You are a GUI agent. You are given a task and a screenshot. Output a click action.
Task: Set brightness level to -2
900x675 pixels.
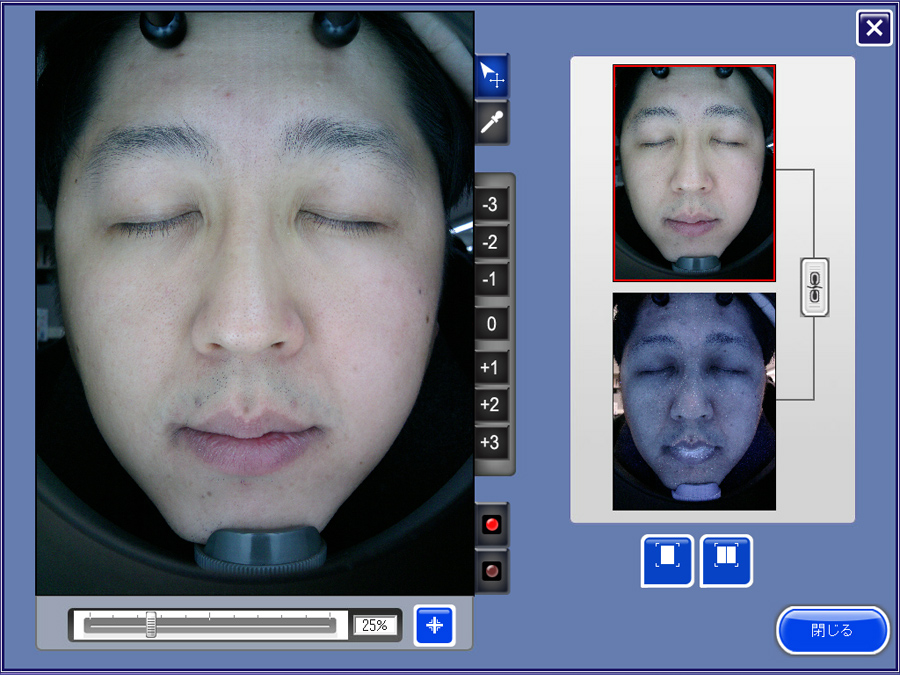pos(491,242)
